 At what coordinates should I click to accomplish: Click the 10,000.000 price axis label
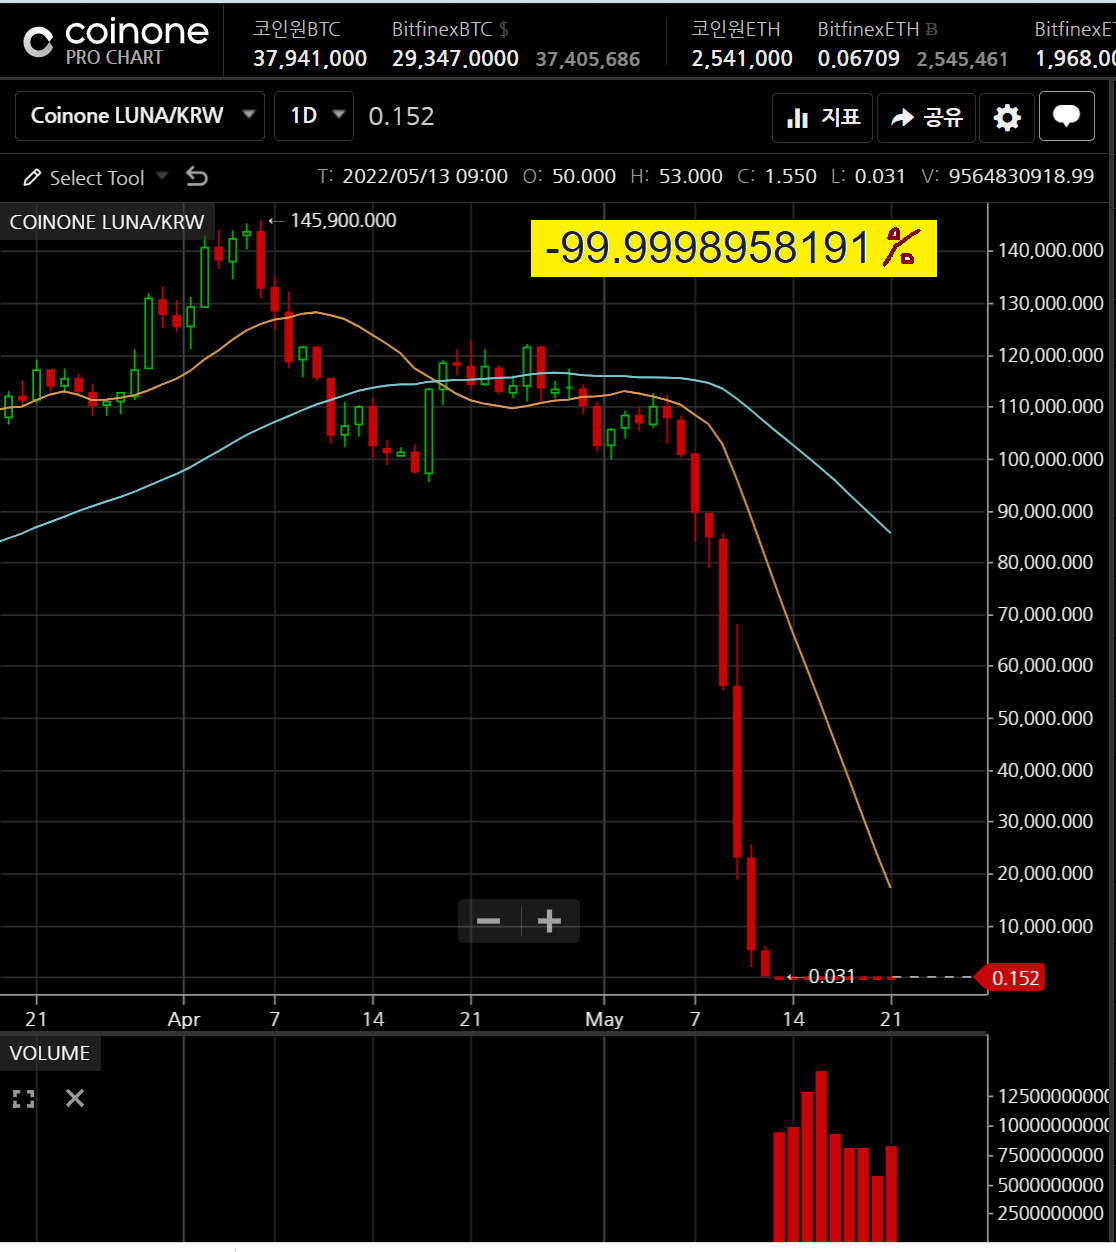coord(1045,926)
